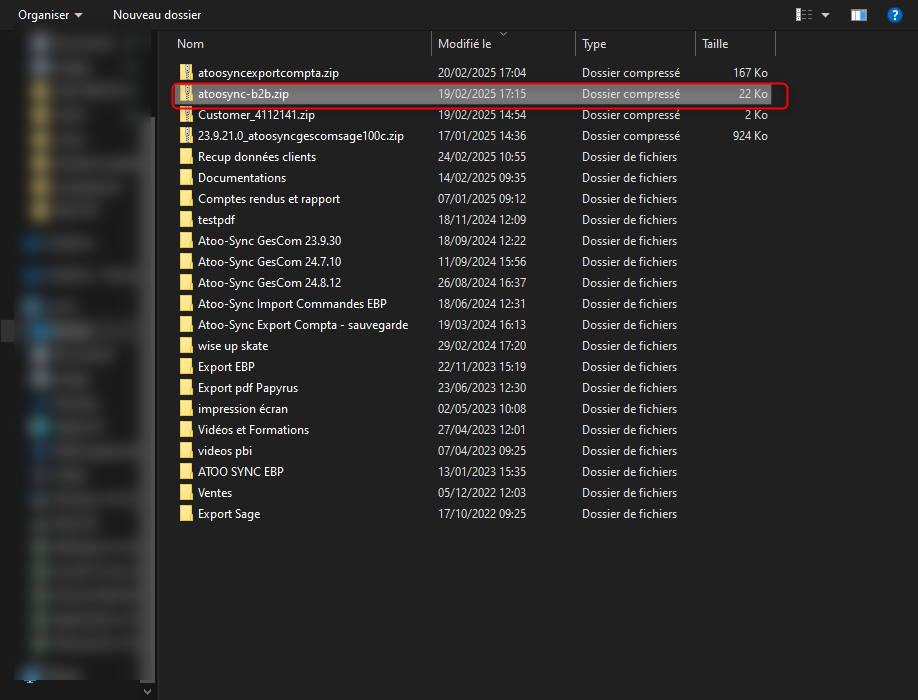Click the size value 924 Ko

click(750, 136)
